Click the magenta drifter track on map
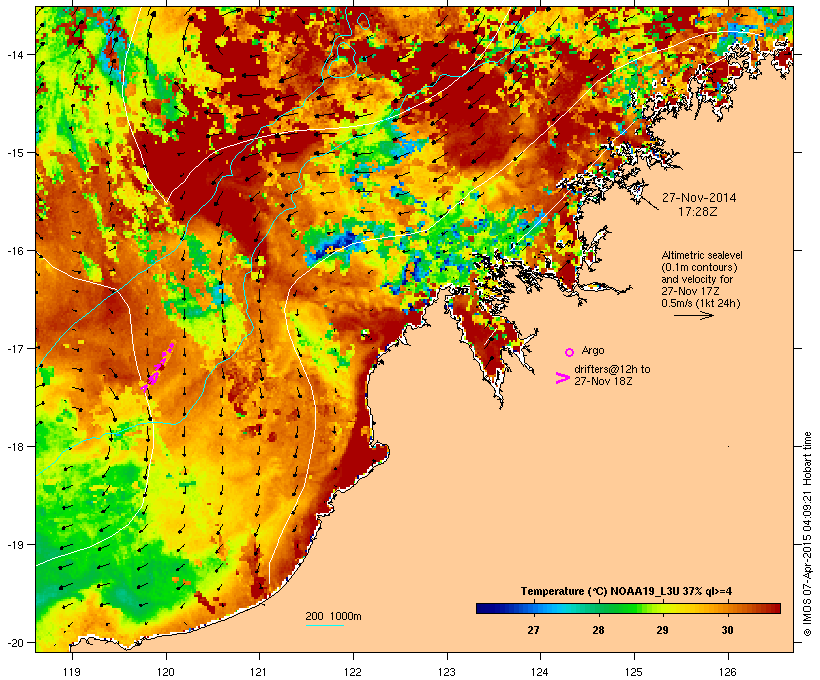820x680 pixels. (157, 367)
